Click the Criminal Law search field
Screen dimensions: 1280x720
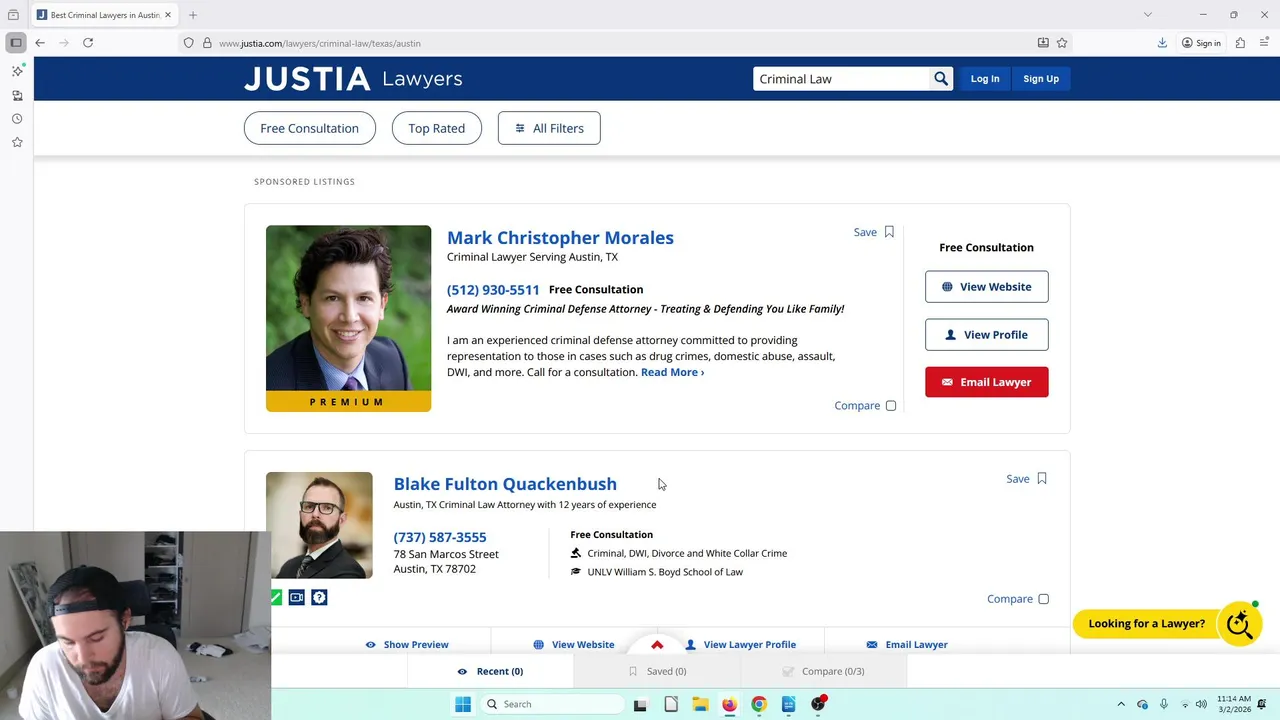841,79
